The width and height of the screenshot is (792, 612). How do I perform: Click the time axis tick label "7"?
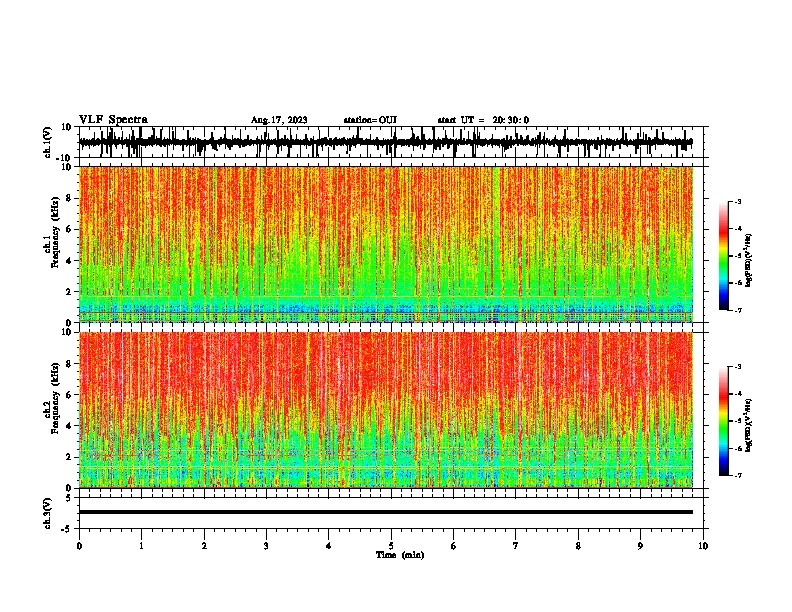coord(516,546)
